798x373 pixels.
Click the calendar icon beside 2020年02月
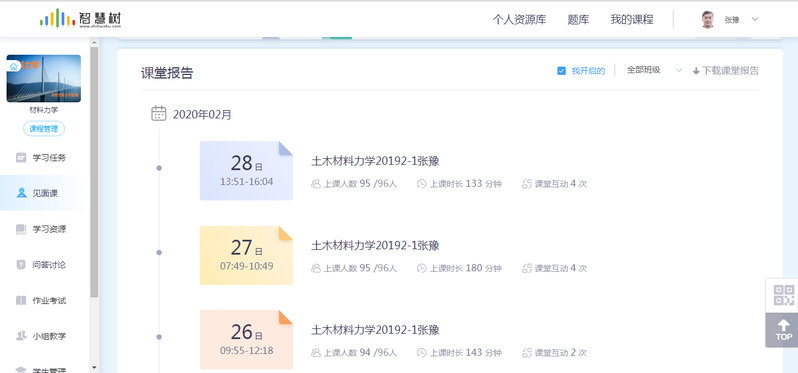coord(159,113)
